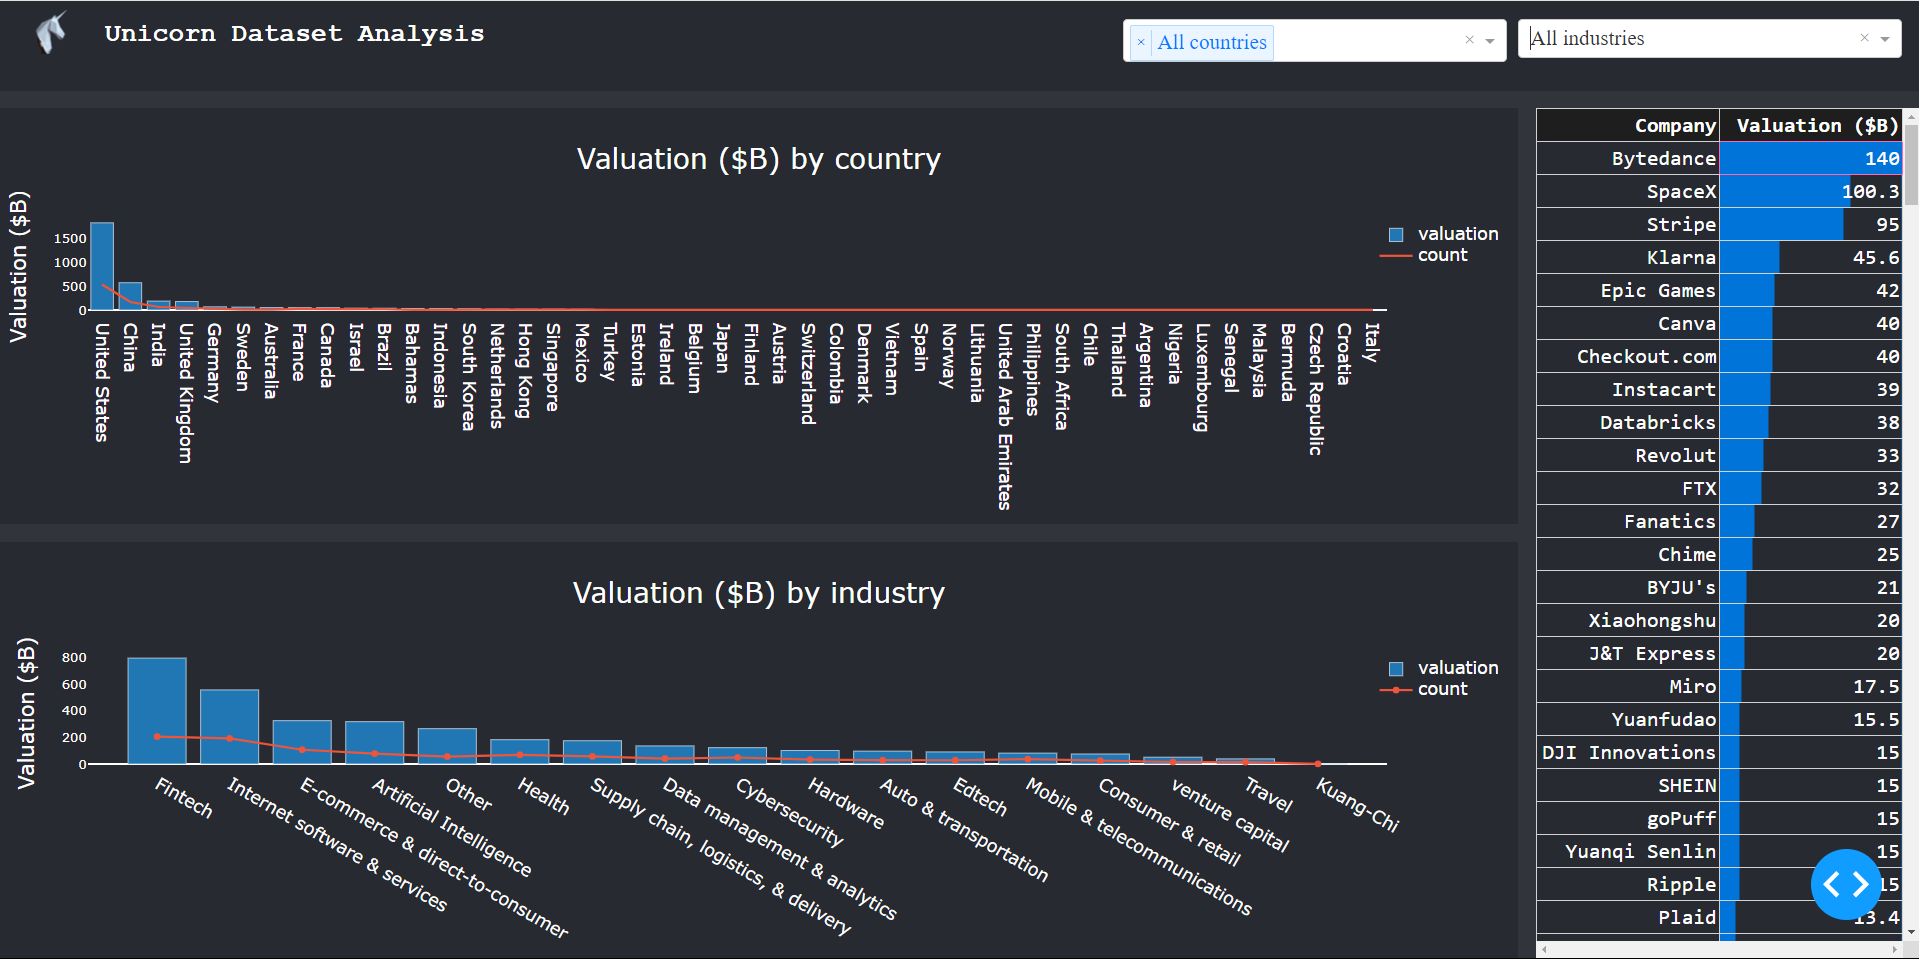Select the Miro company cell
This screenshot has height=959, width=1919.
point(1628,686)
